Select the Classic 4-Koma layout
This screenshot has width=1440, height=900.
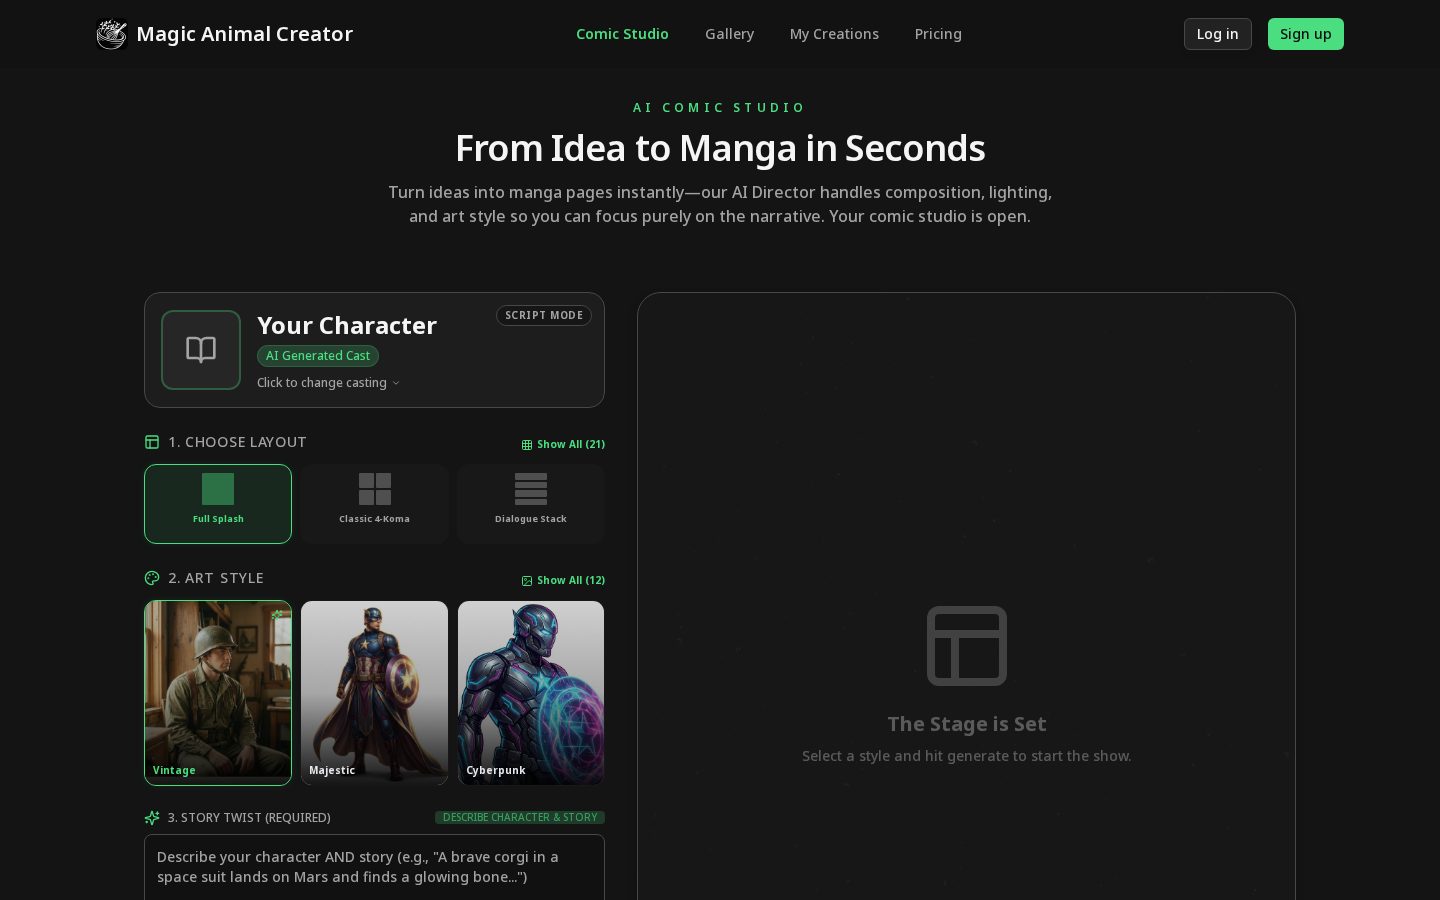[374, 504]
